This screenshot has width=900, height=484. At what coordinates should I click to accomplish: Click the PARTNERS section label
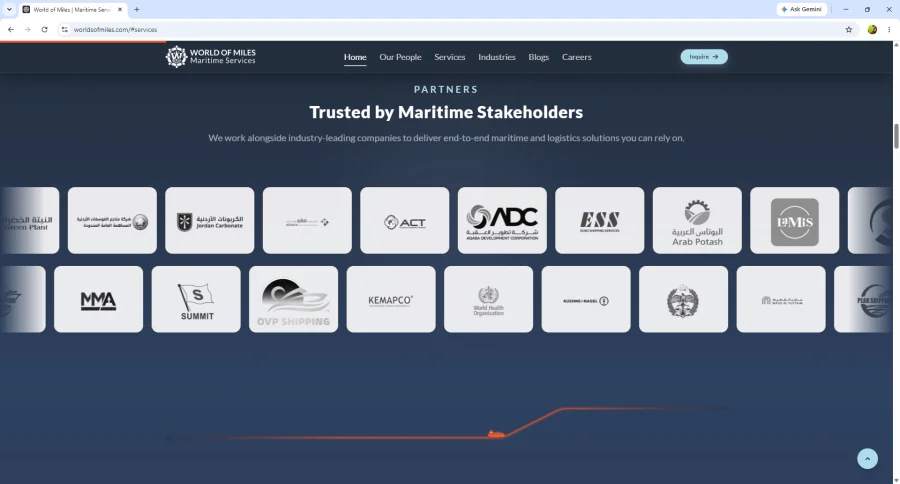(x=446, y=90)
